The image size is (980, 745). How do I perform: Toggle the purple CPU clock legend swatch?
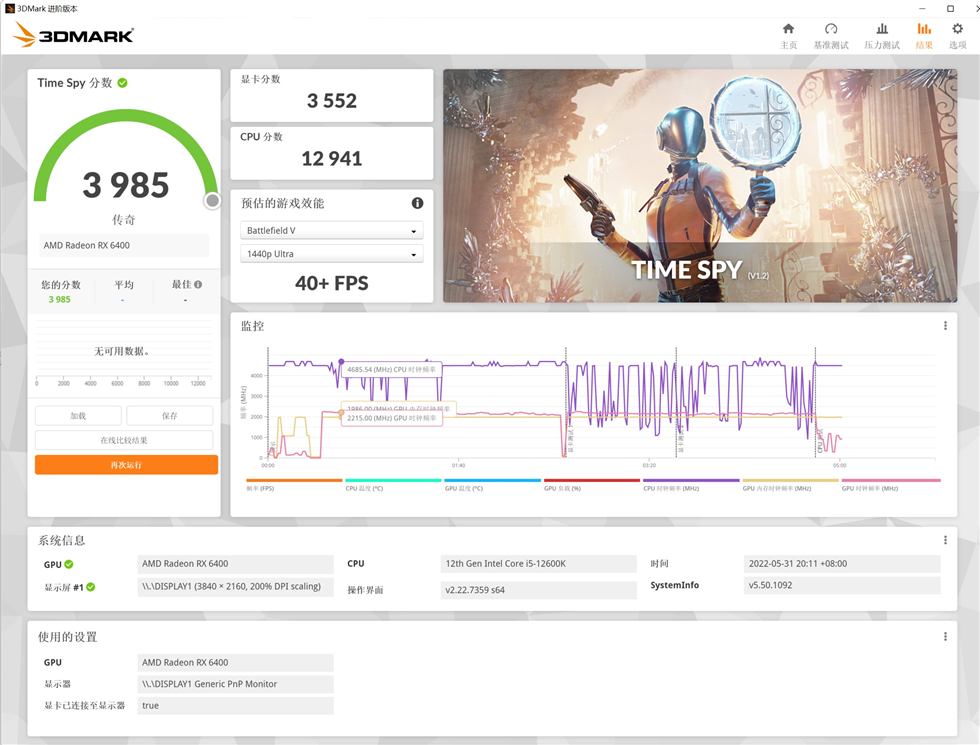pyautogui.click(x=691, y=481)
